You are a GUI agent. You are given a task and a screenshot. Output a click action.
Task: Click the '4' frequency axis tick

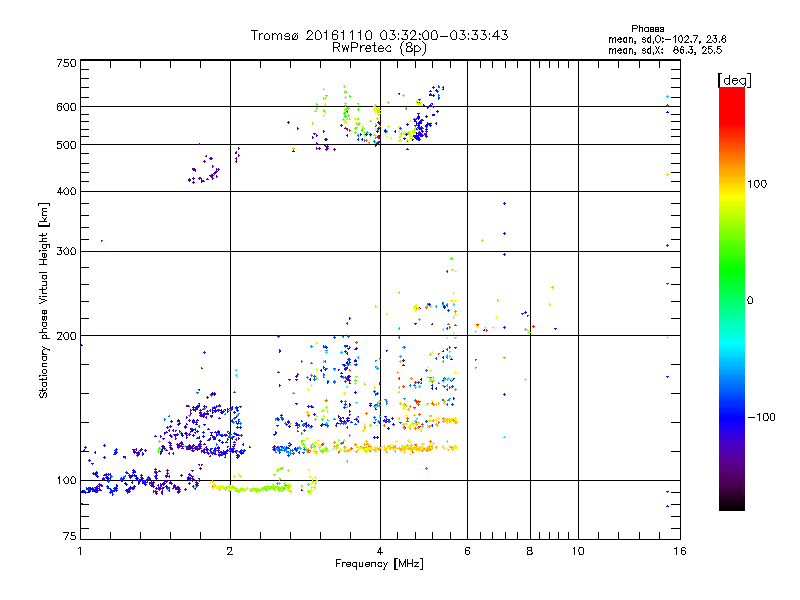point(380,551)
